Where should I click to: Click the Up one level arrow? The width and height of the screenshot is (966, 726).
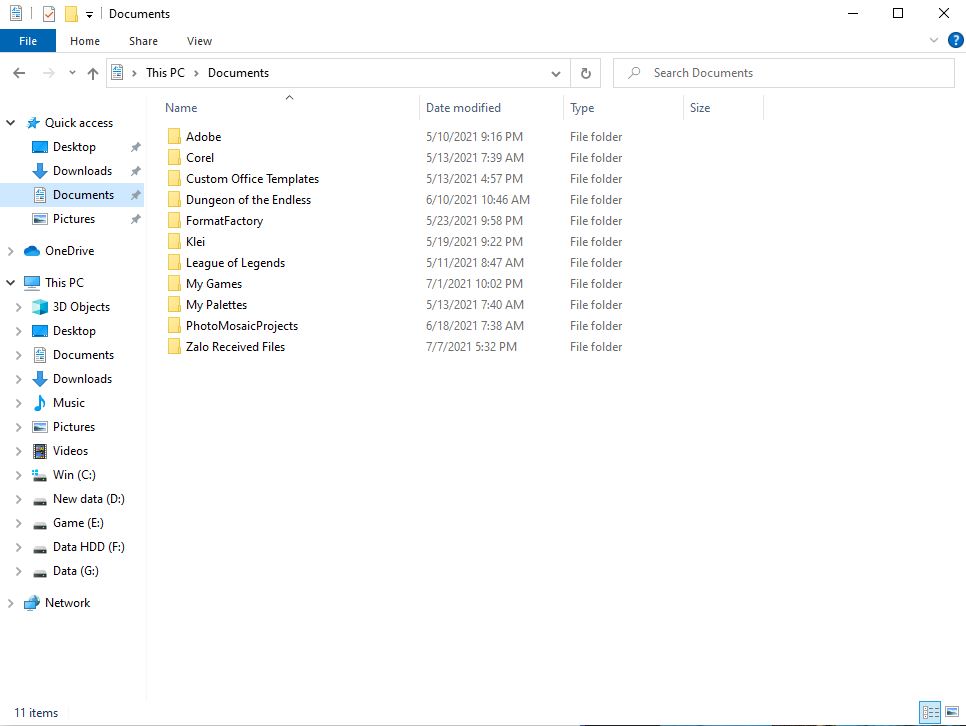(x=93, y=73)
